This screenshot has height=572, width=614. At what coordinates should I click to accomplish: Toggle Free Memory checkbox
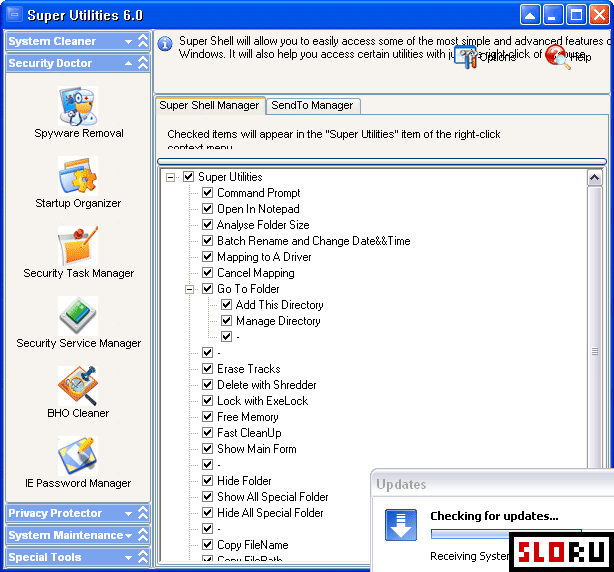208,417
